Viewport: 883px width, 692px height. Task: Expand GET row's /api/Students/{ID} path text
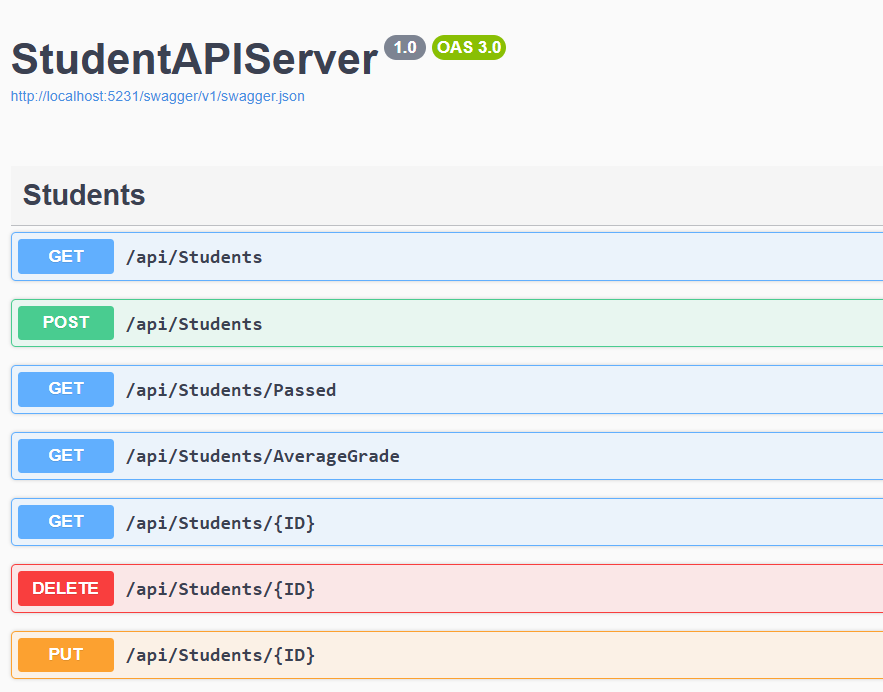(x=220, y=523)
